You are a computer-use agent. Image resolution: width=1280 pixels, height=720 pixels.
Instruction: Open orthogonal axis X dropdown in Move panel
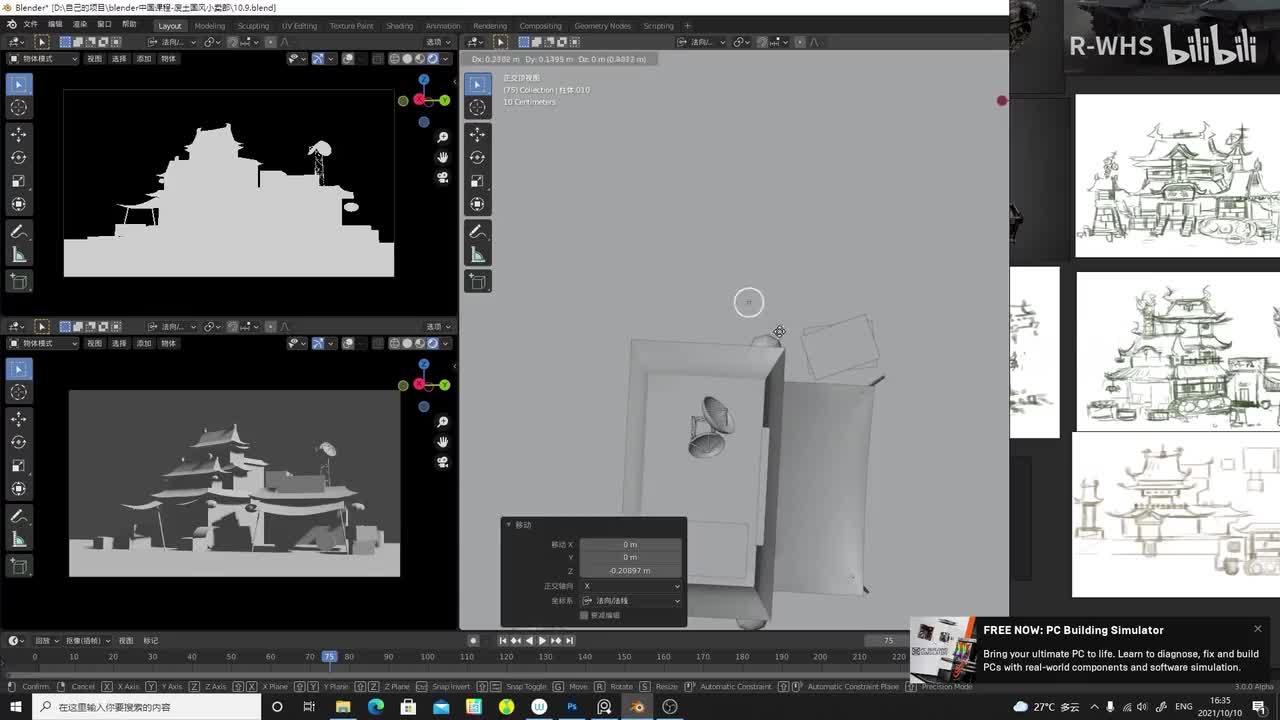coord(631,586)
